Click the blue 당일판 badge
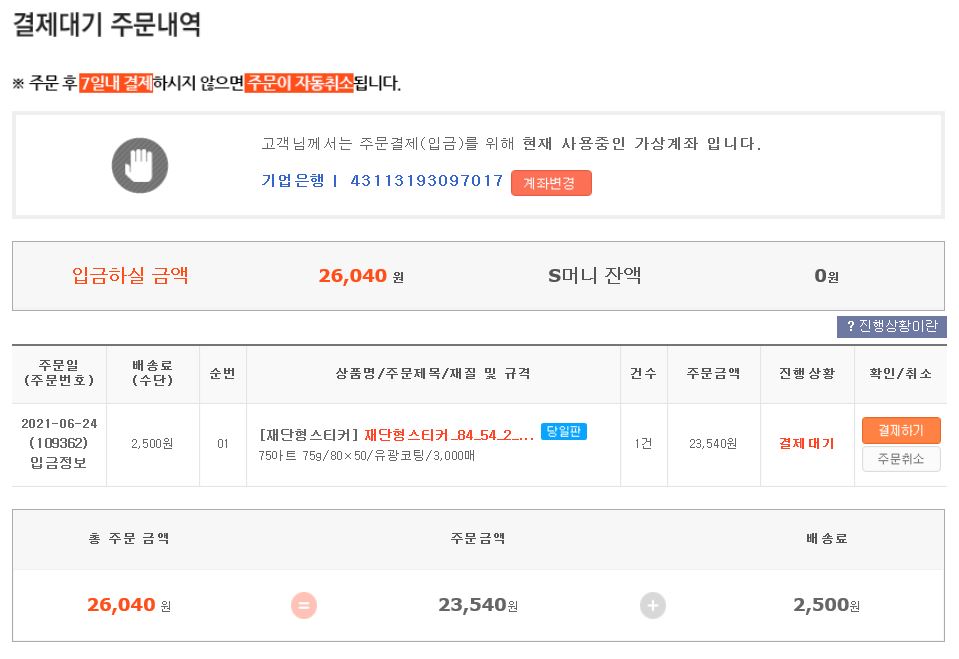 pyautogui.click(x=563, y=432)
